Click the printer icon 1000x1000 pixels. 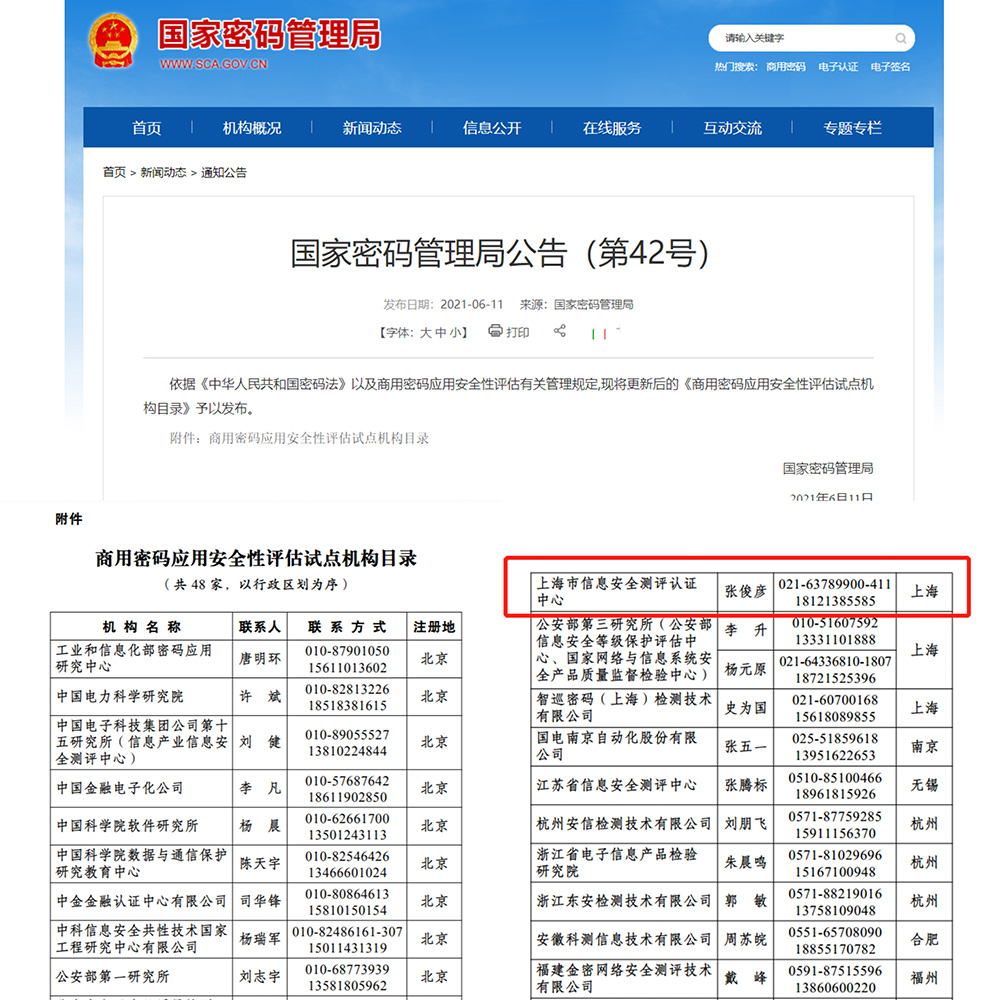(495, 330)
